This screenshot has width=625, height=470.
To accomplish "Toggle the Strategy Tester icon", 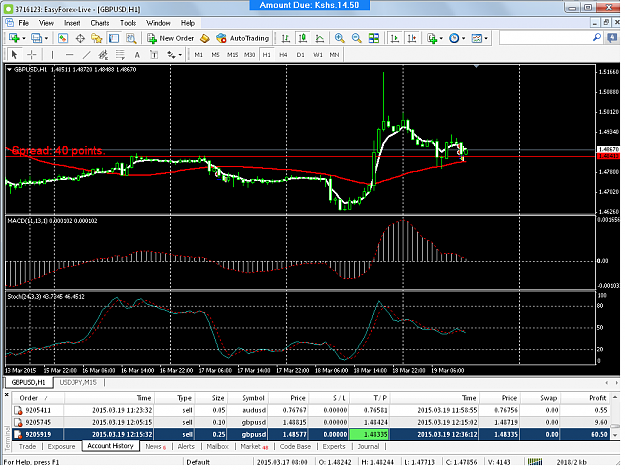I will pyautogui.click(x=131, y=38).
